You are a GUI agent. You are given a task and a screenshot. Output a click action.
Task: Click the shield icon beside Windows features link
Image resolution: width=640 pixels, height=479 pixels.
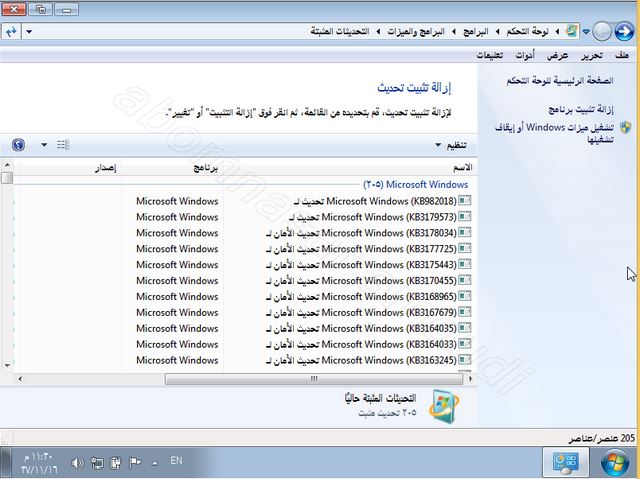(x=625, y=128)
